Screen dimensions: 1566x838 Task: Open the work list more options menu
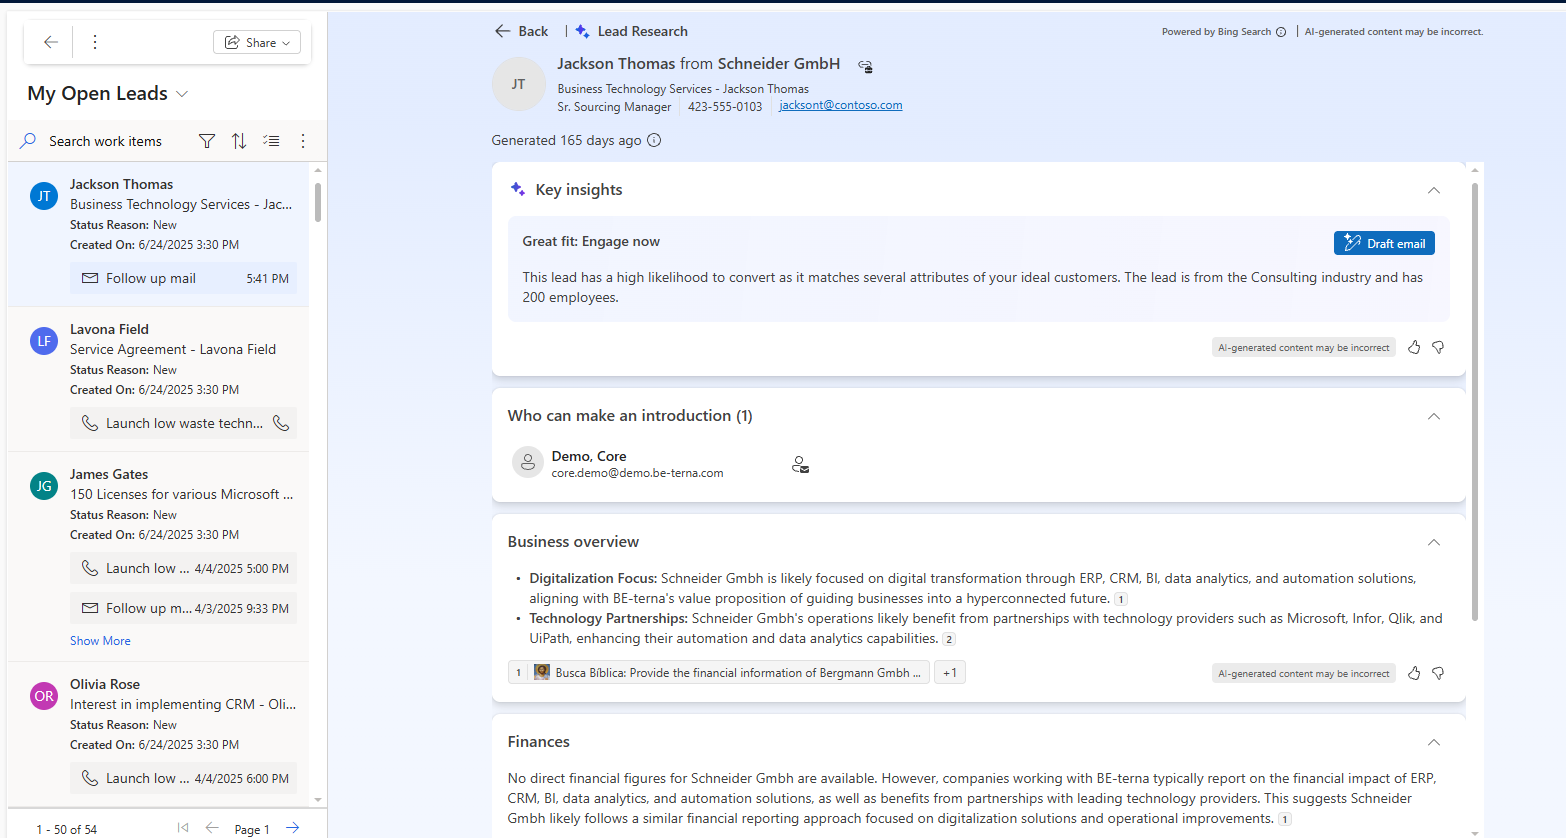(303, 141)
